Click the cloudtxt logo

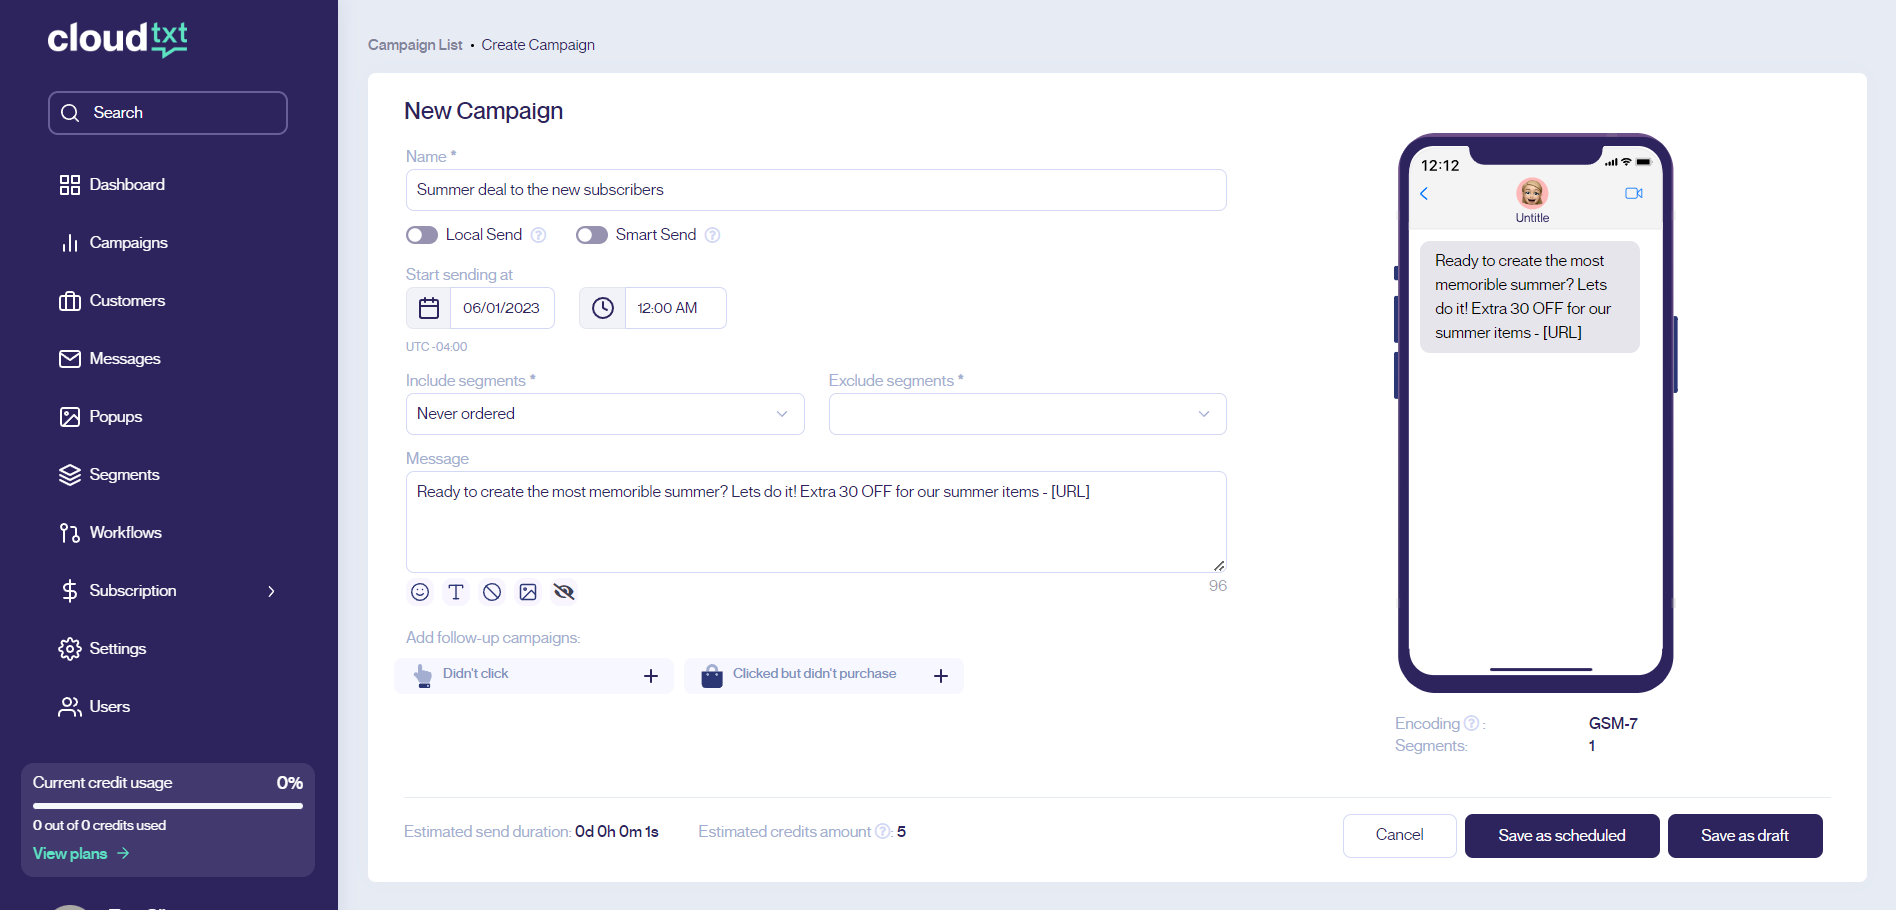click(x=118, y=39)
